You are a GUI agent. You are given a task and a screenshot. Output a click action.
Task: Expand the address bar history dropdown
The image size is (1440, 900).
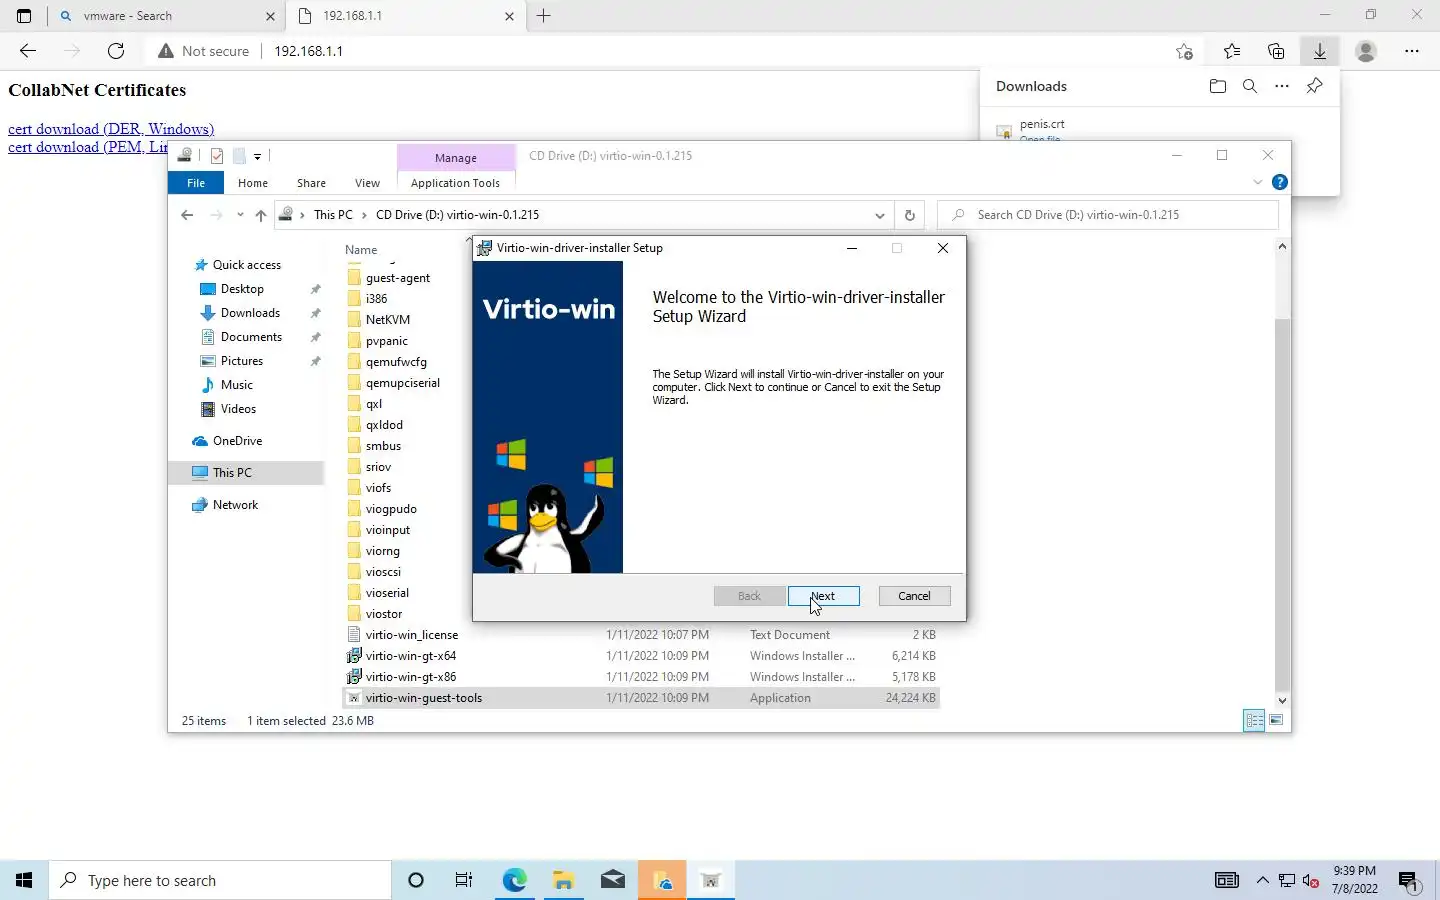[879, 215]
